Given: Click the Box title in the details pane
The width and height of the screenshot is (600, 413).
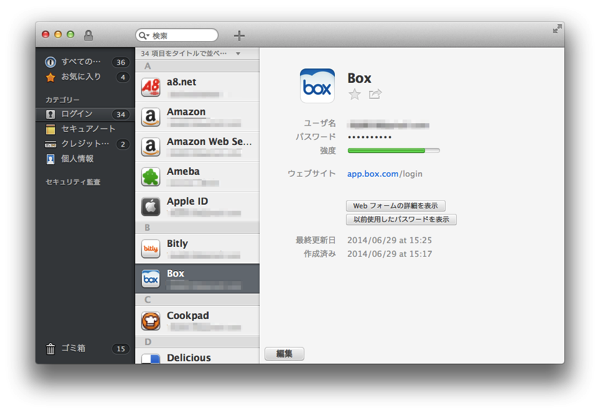Looking at the screenshot, I should pos(359,78).
